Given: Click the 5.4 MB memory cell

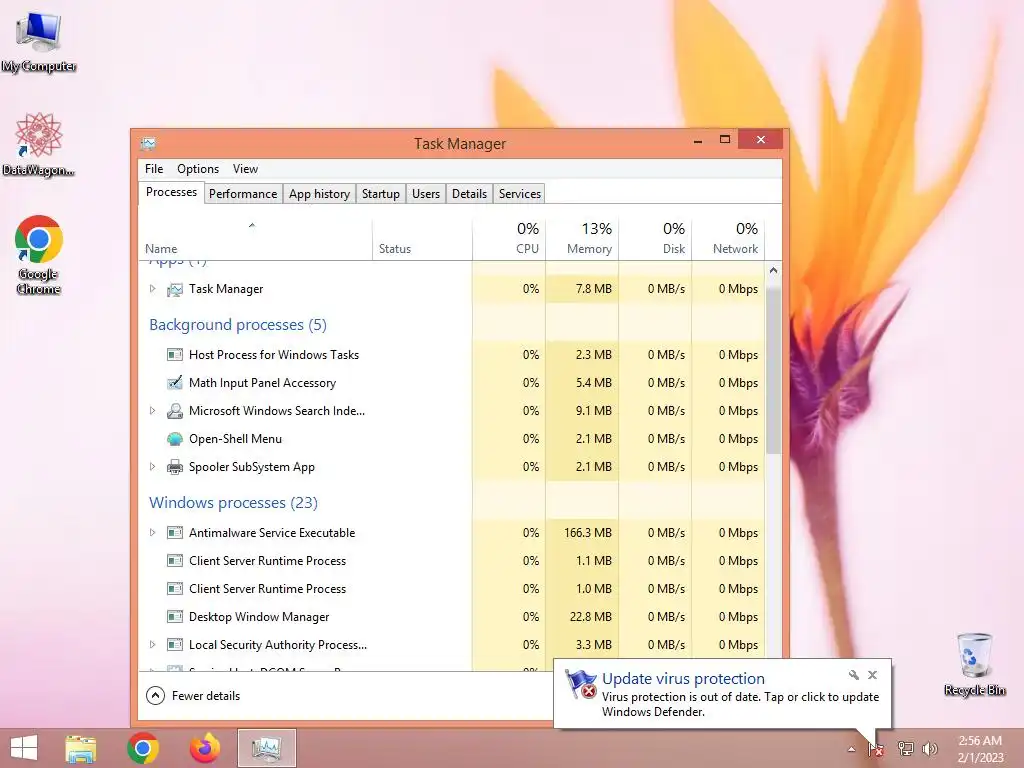Looking at the screenshot, I should [x=582, y=383].
